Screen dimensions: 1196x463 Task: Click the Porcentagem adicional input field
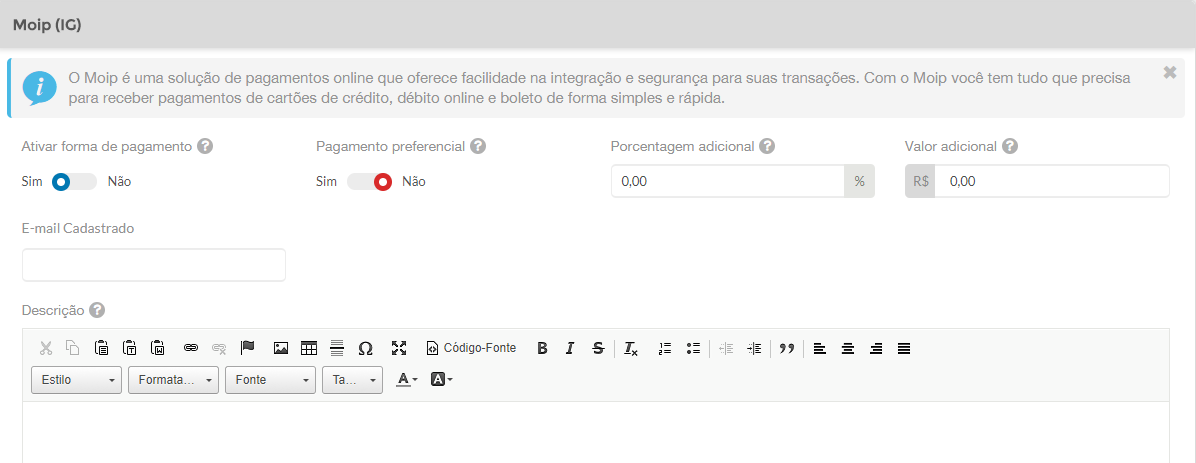pyautogui.click(x=728, y=182)
